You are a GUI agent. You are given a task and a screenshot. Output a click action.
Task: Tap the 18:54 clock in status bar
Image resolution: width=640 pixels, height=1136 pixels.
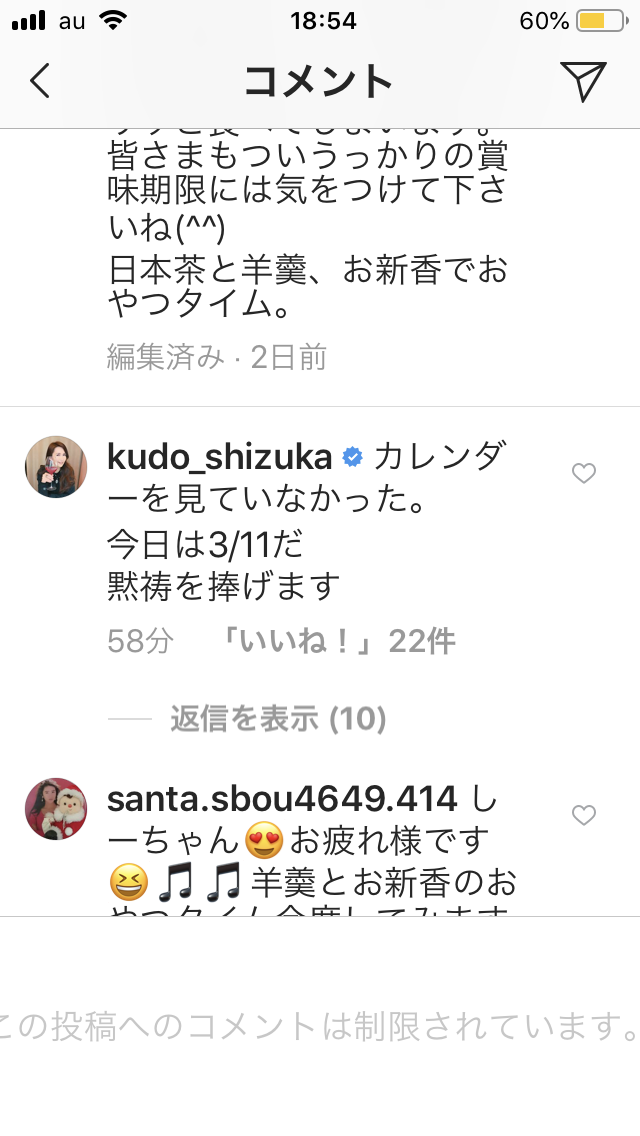coord(323,21)
